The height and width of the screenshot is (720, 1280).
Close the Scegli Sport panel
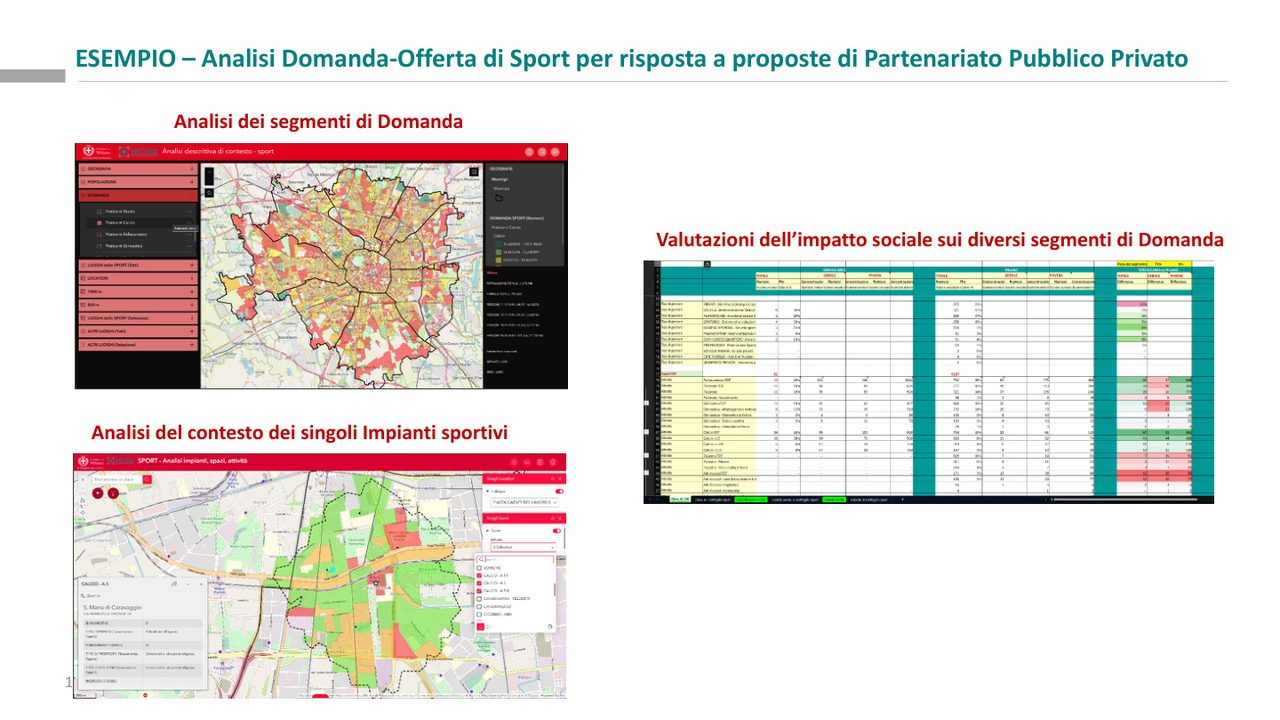pos(560,518)
